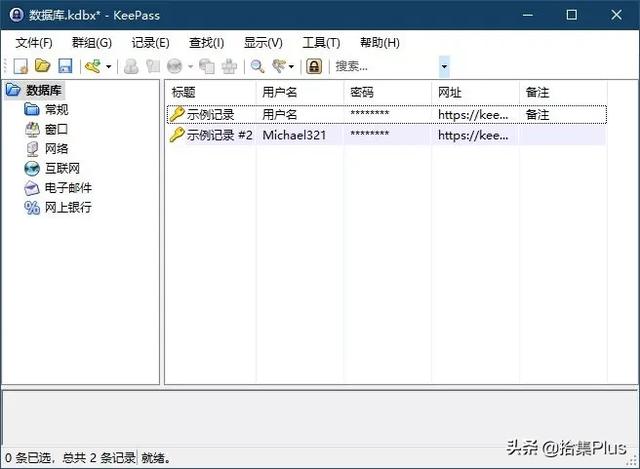Click the Perform auto-type icon

[x=229, y=66]
